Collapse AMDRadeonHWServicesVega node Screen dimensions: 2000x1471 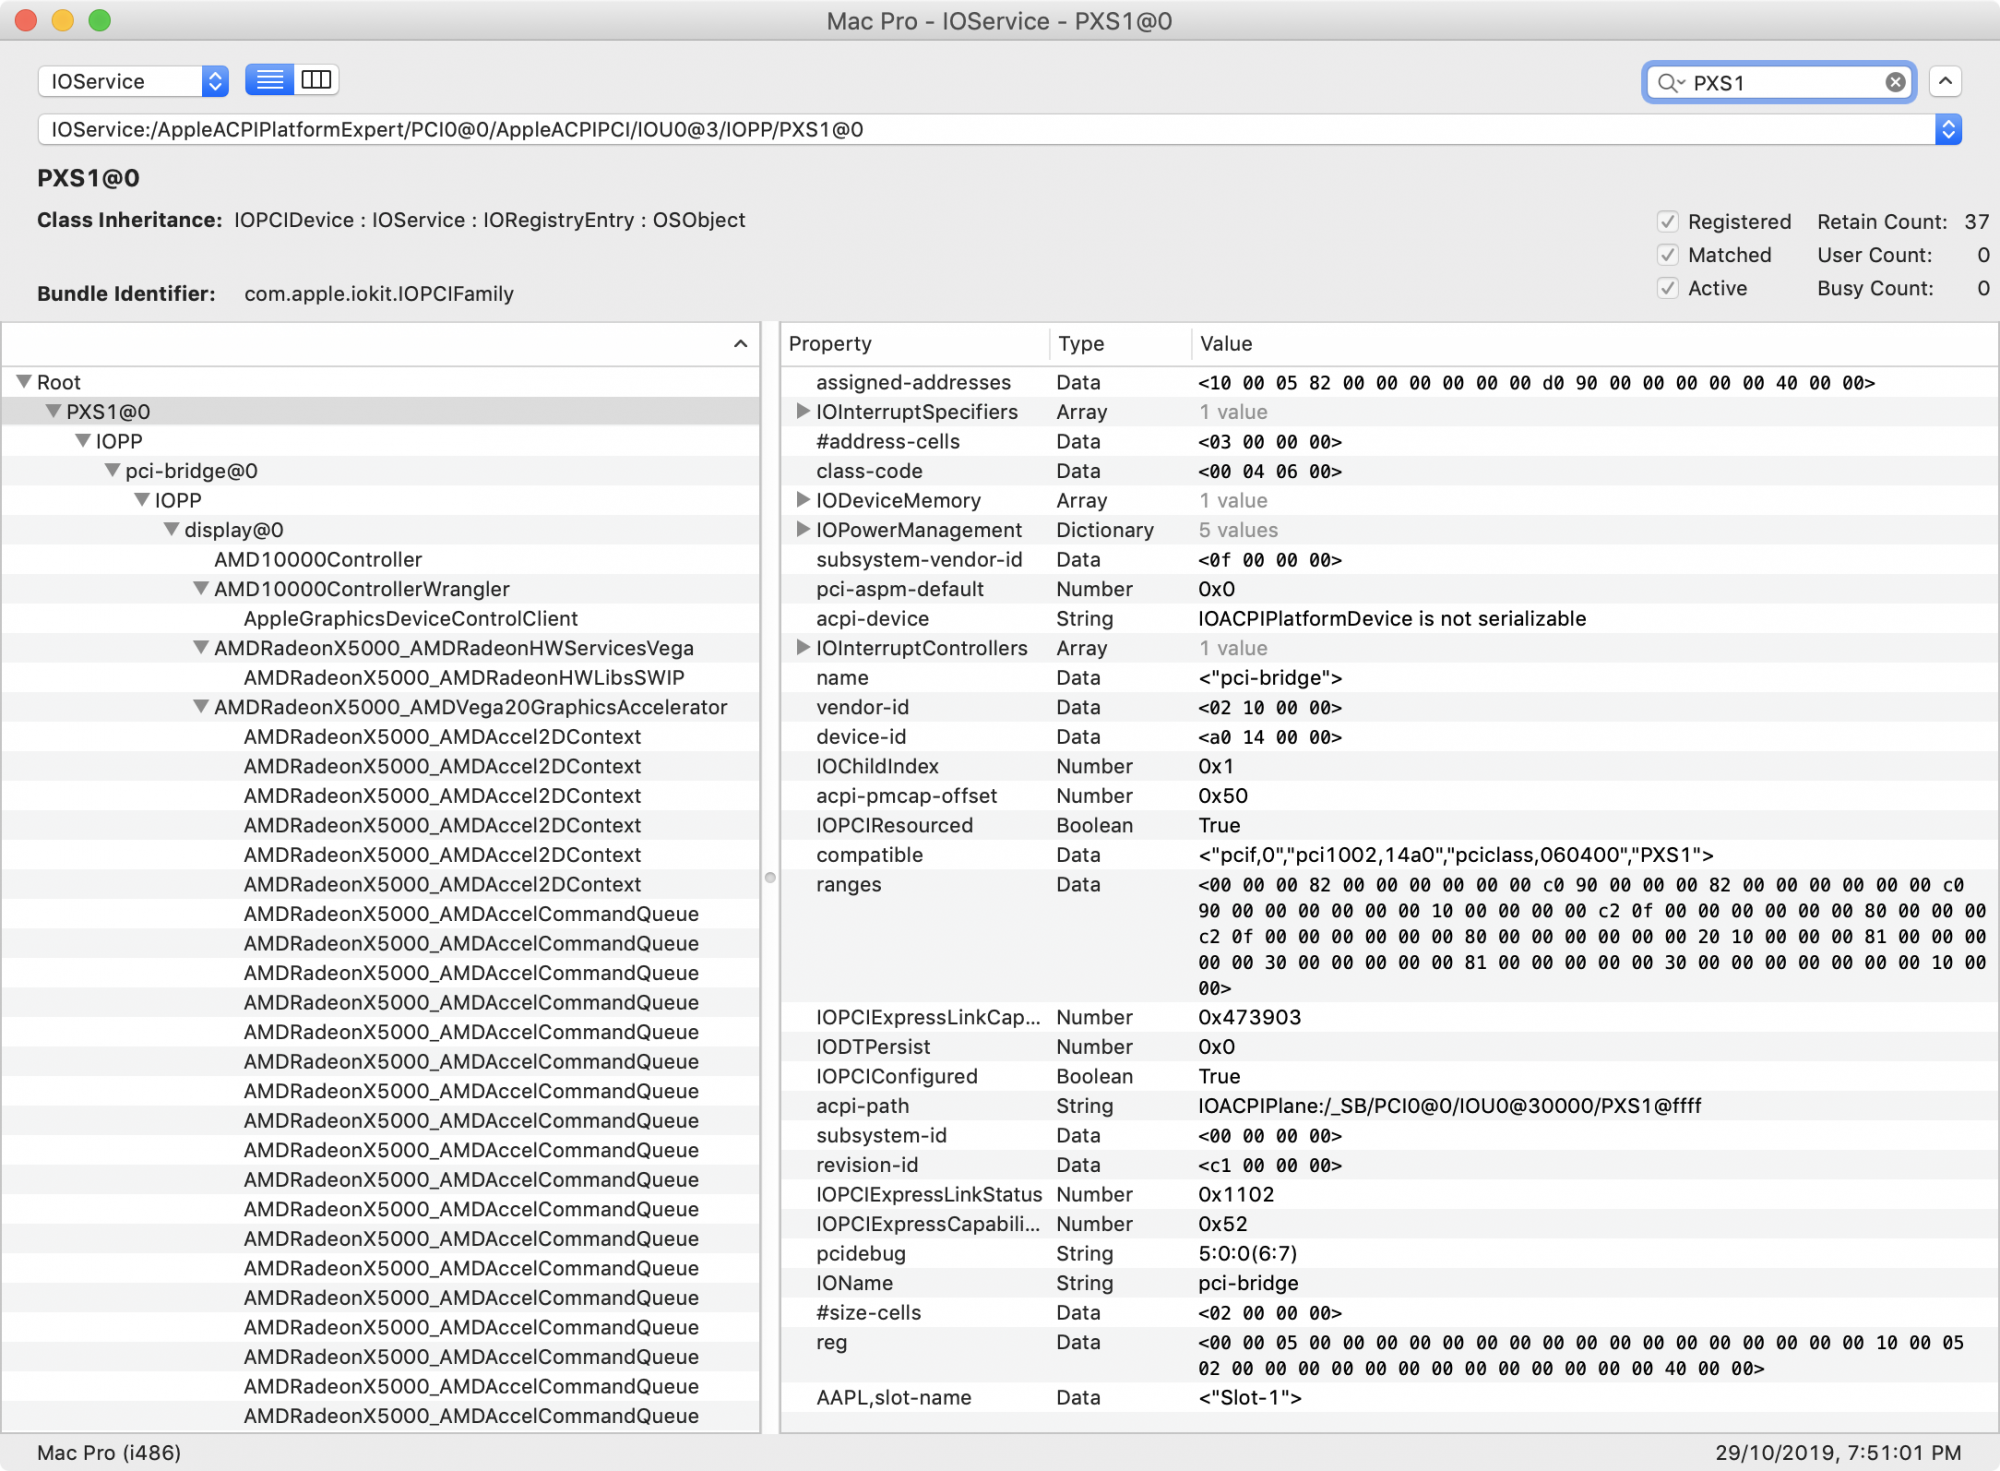point(201,647)
